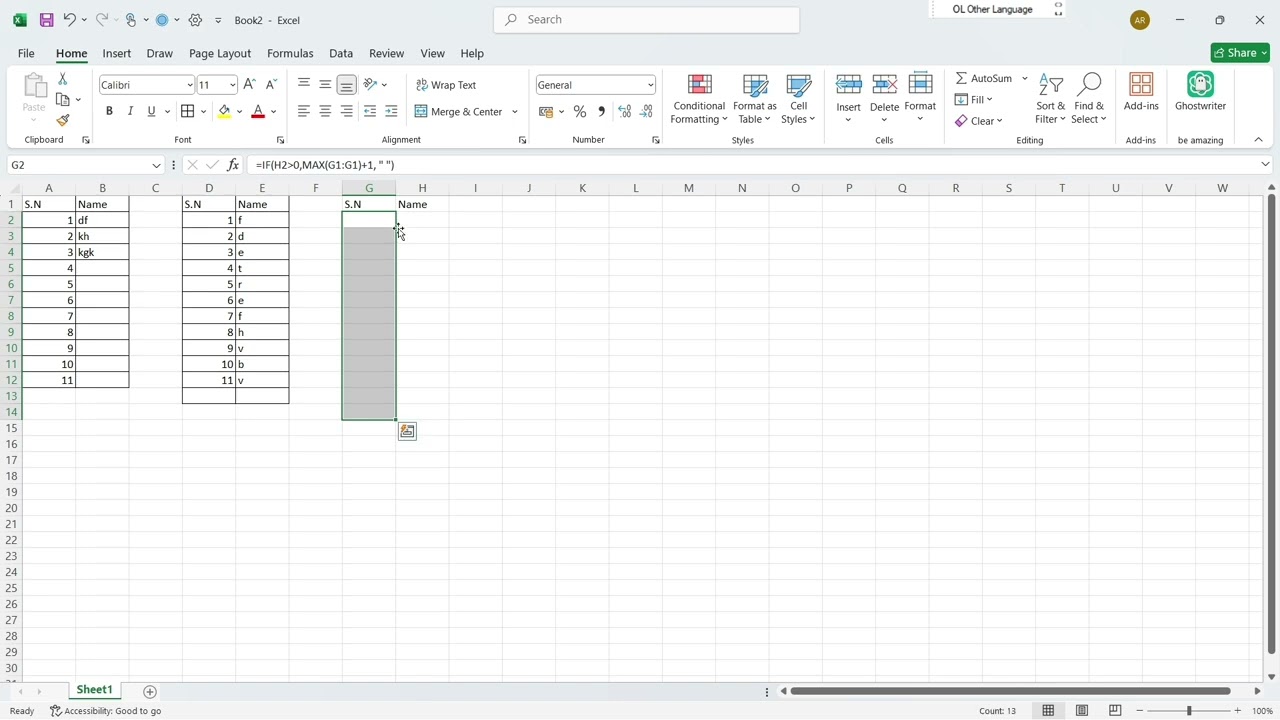This screenshot has width=1280, height=720.
Task: Save the workbook with the Save icon
Action: (46, 20)
